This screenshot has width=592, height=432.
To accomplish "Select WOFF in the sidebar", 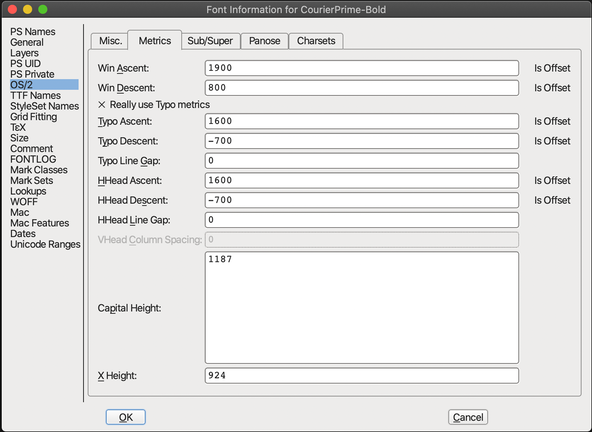I will [x=24, y=202].
